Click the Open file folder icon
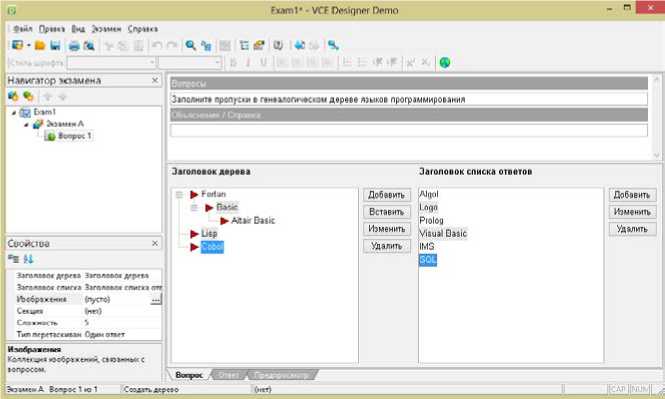Screen dimensions: 665x399 click(40, 45)
